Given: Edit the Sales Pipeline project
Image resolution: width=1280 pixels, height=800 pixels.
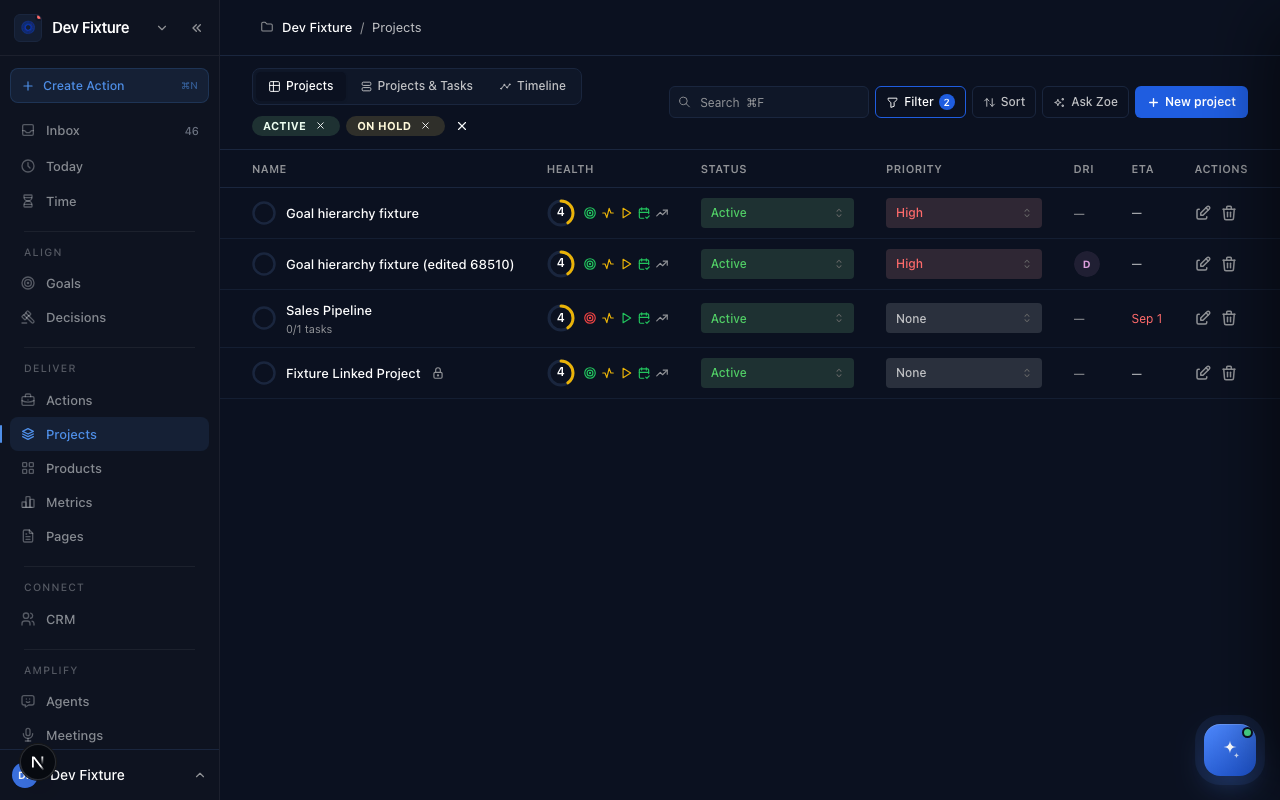Looking at the screenshot, I should coord(1203,318).
